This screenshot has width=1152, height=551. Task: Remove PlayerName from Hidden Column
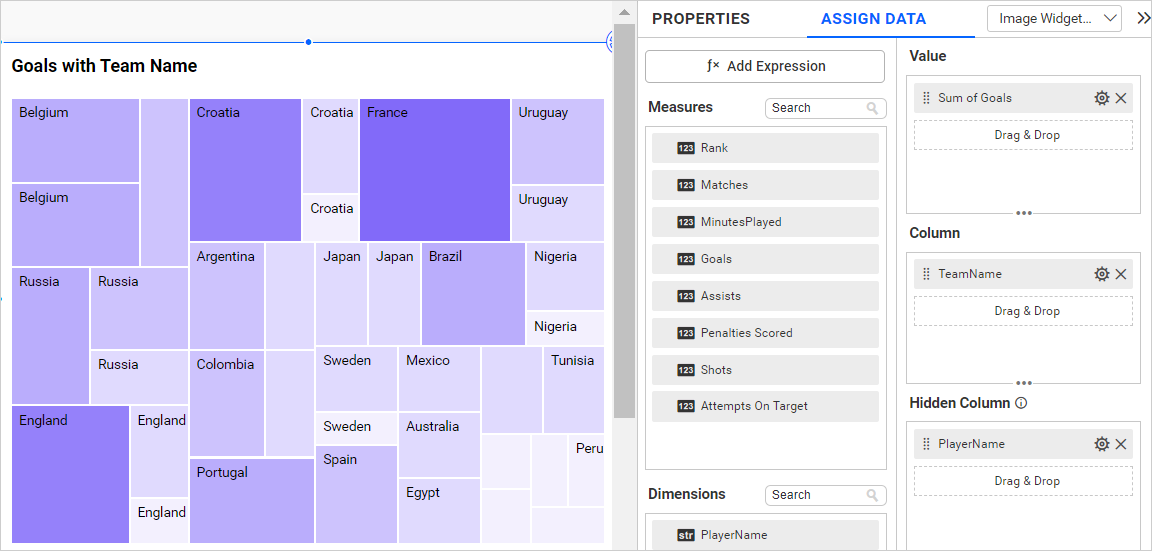(x=1121, y=444)
